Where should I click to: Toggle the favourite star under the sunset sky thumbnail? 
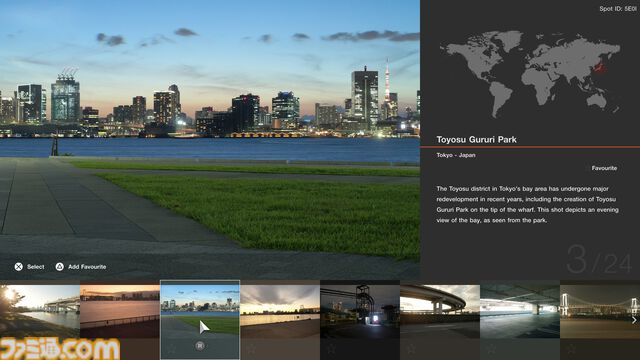(x=251, y=349)
